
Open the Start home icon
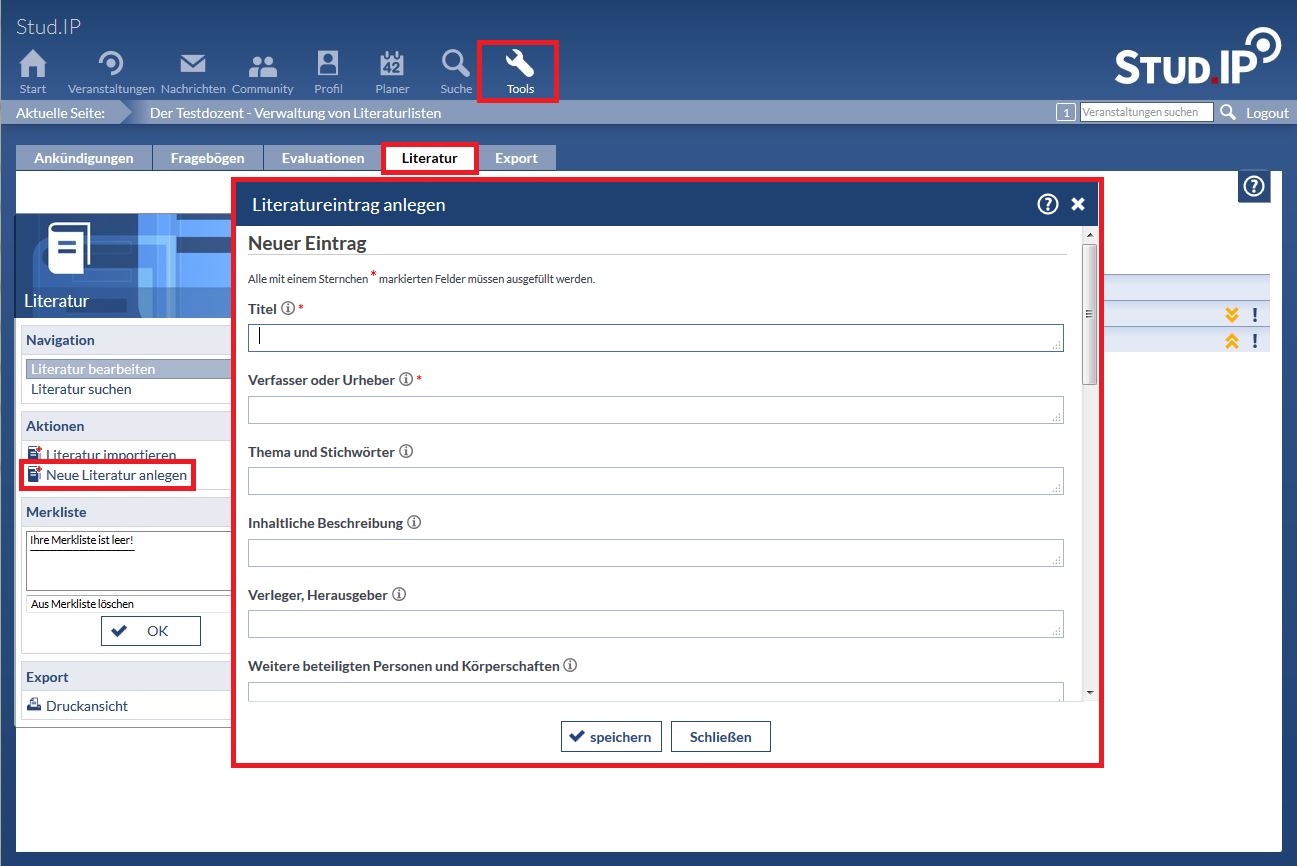point(33,65)
